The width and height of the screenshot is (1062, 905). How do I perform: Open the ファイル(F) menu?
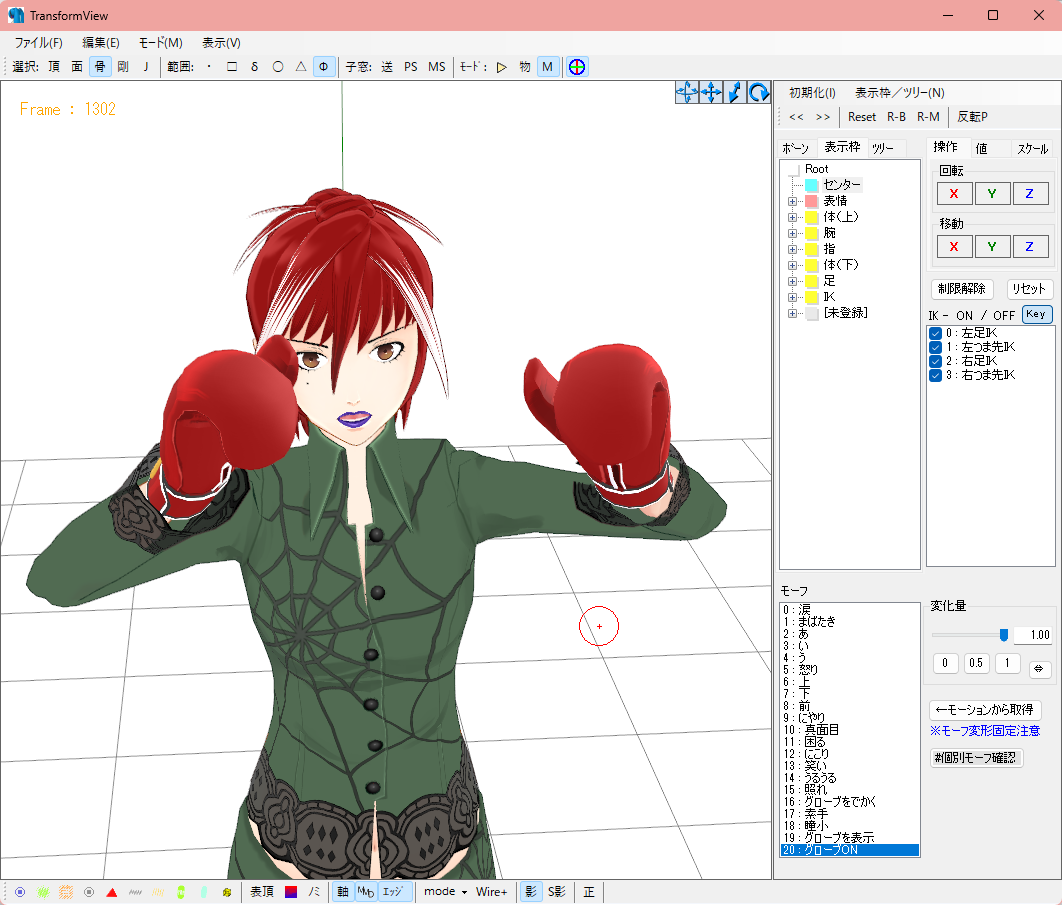pos(38,43)
